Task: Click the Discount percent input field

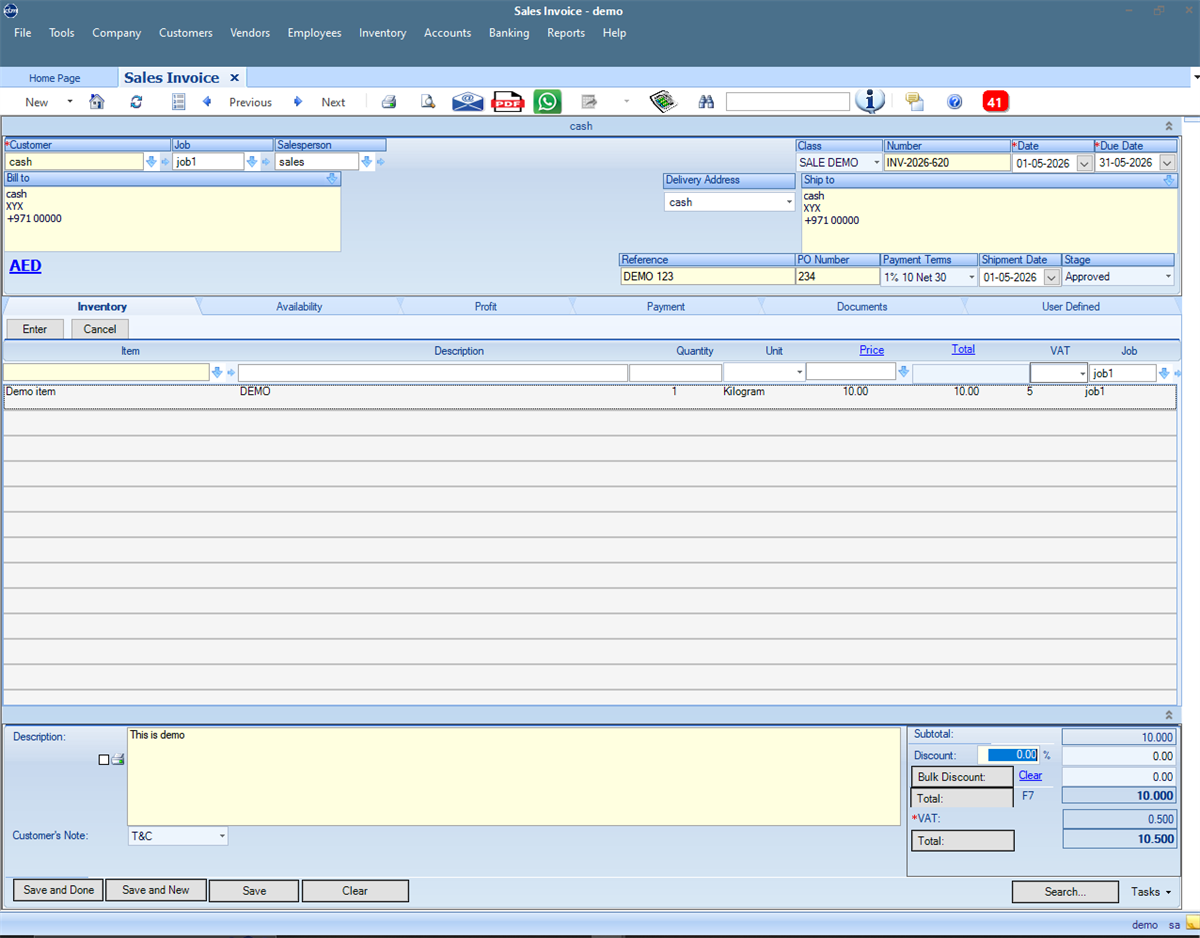Action: click(x=1008, y=756)
